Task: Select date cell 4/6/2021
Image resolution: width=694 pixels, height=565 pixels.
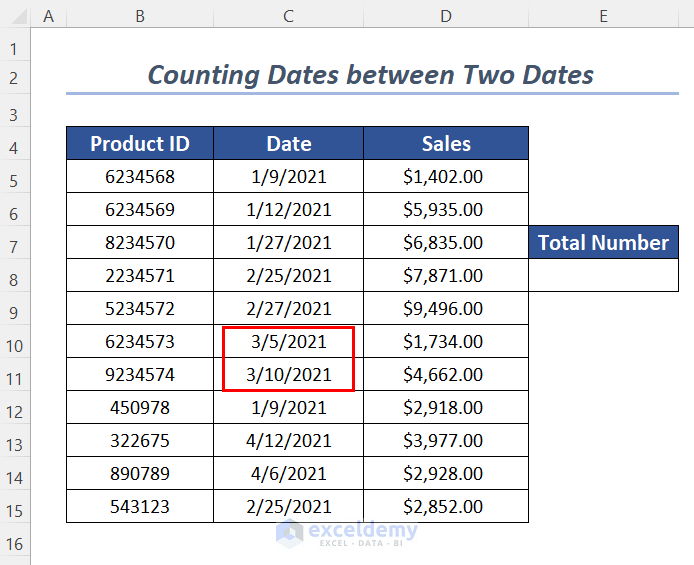Action: click(x=288, y=473)
